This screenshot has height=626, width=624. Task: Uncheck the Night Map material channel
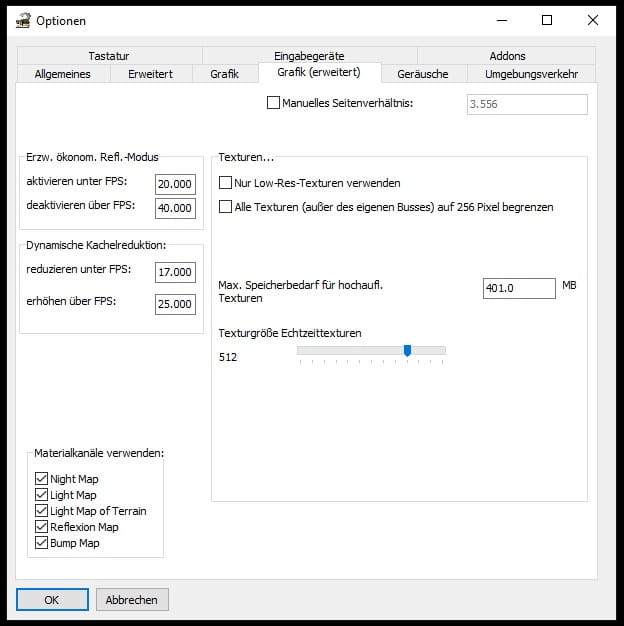point(41,479)
